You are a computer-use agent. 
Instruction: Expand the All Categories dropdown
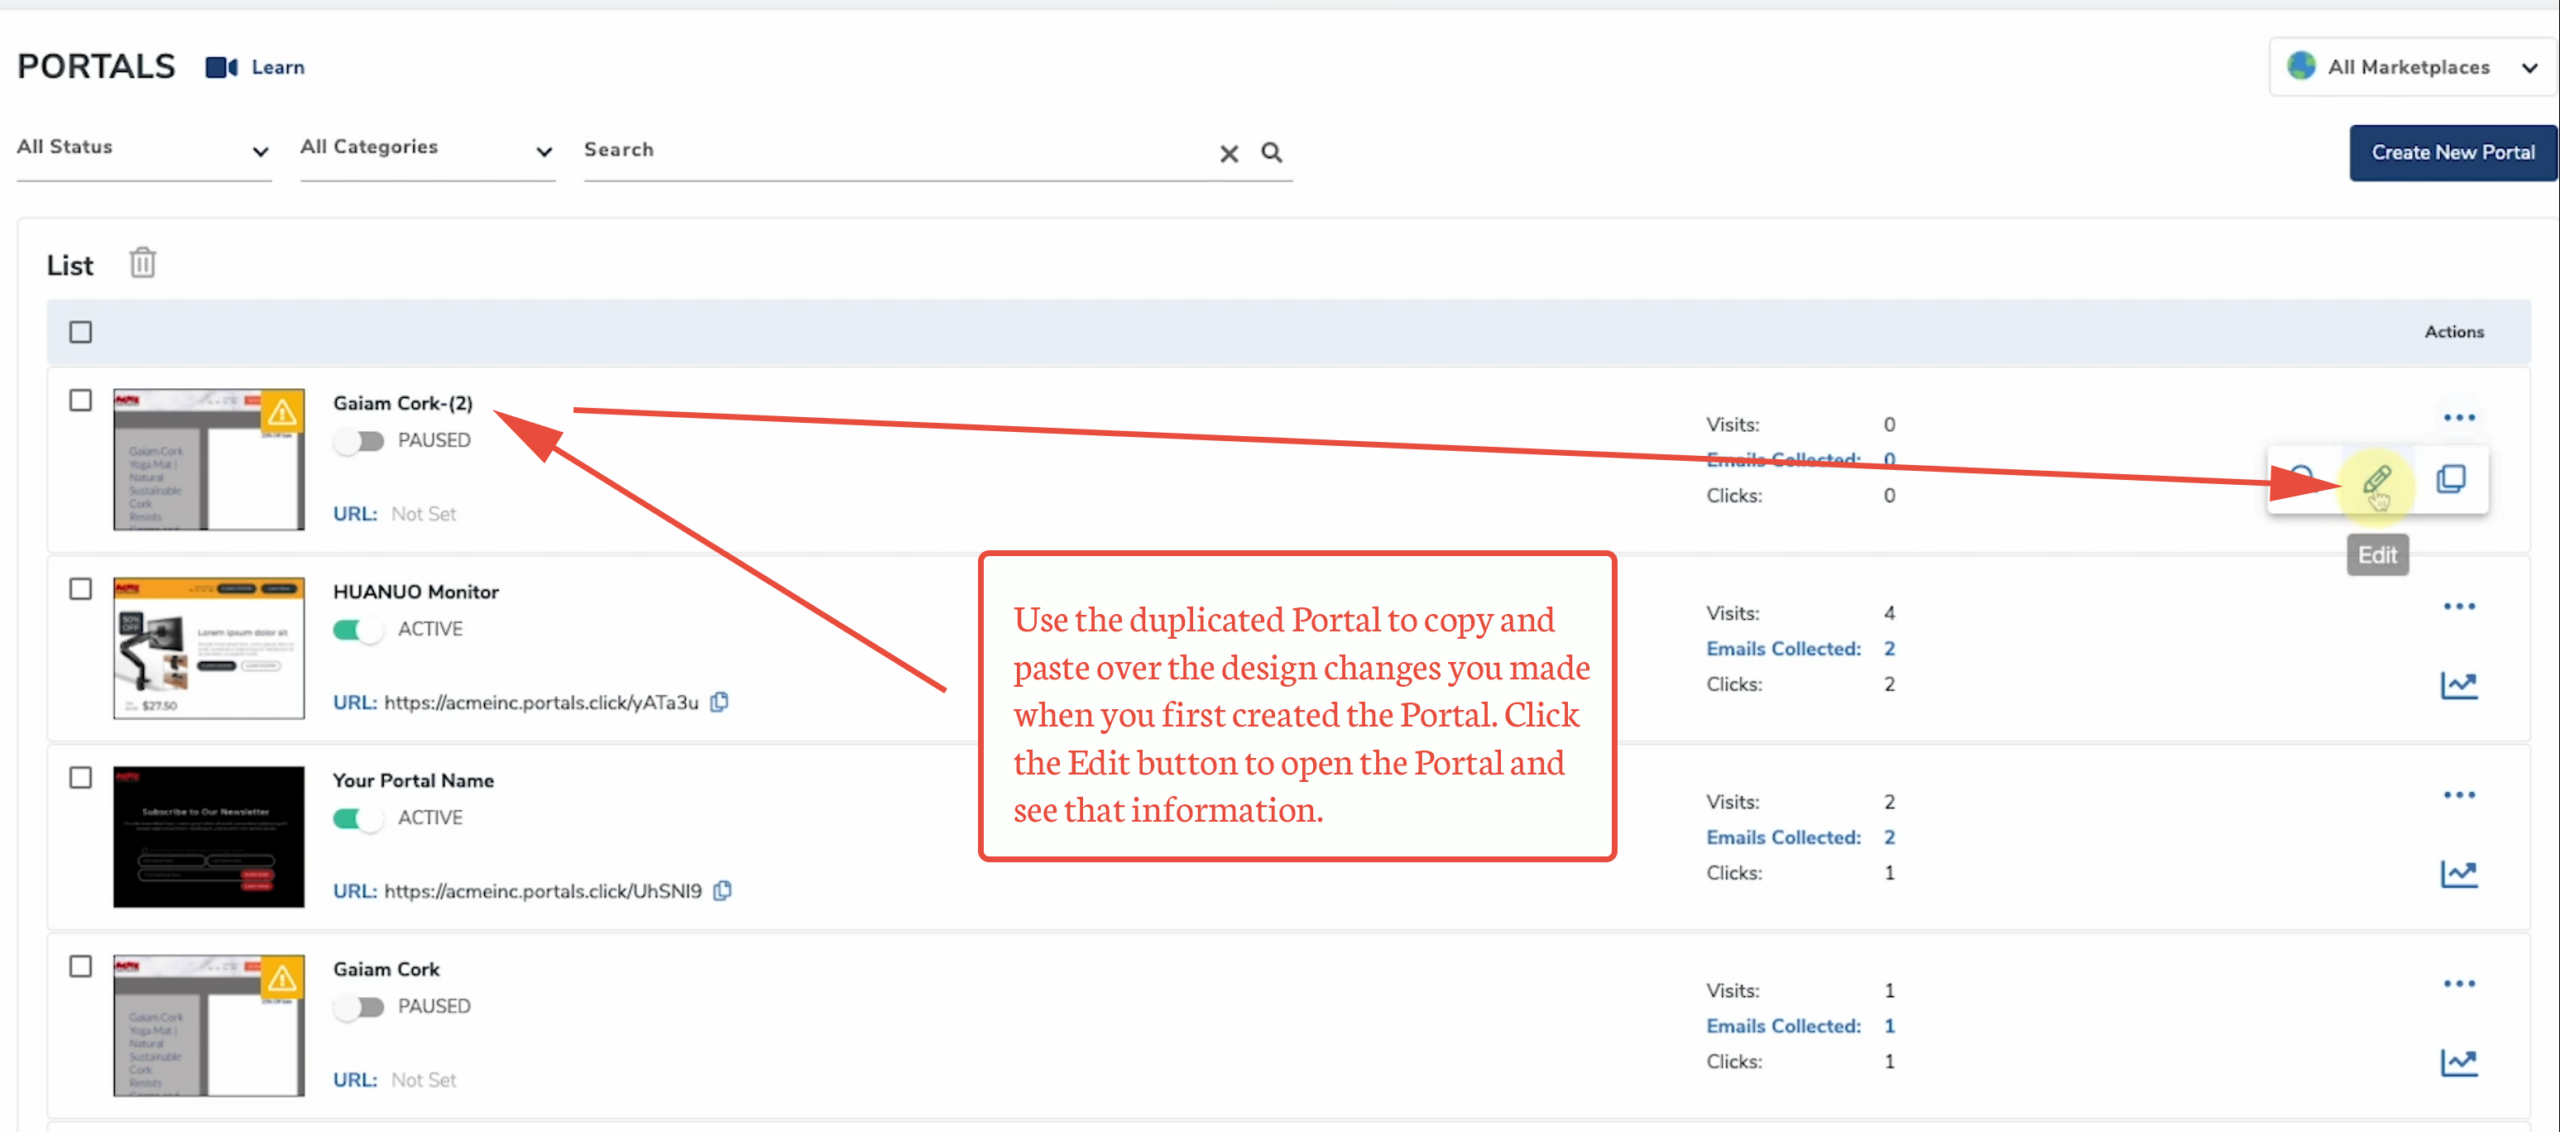tap(426, 148)
